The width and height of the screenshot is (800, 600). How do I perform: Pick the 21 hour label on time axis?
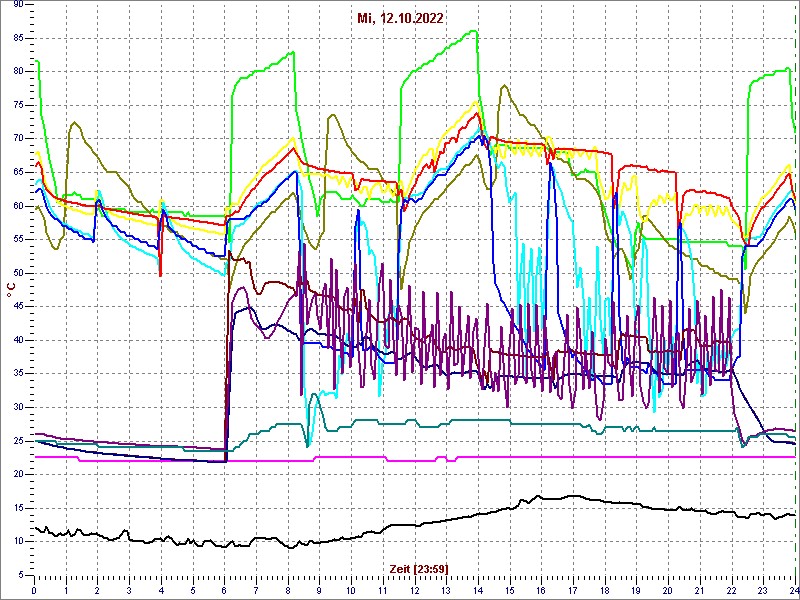[699, 591]
